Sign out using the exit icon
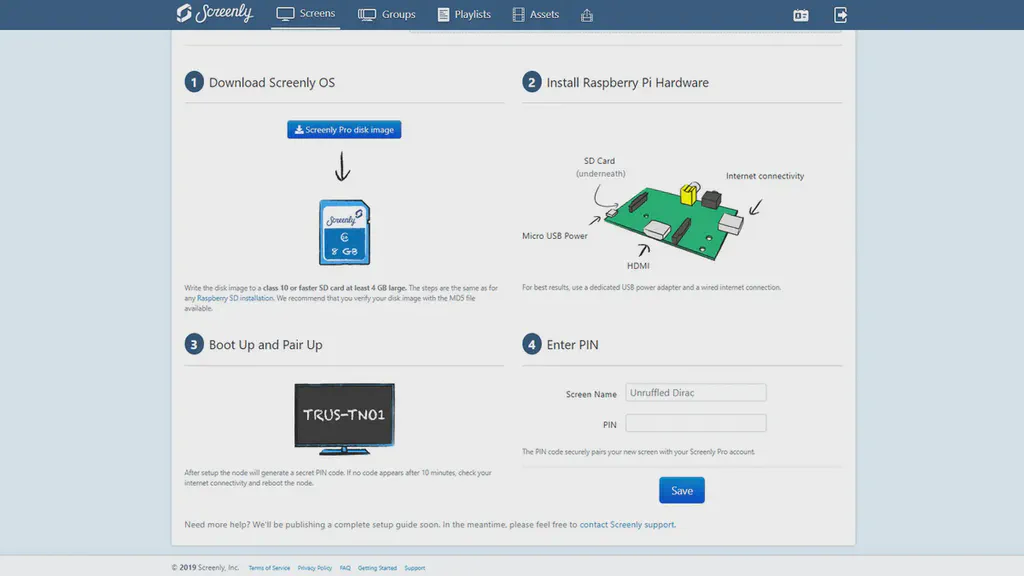This screenshot has width=1024, height=576. click(x=840, y=15)
